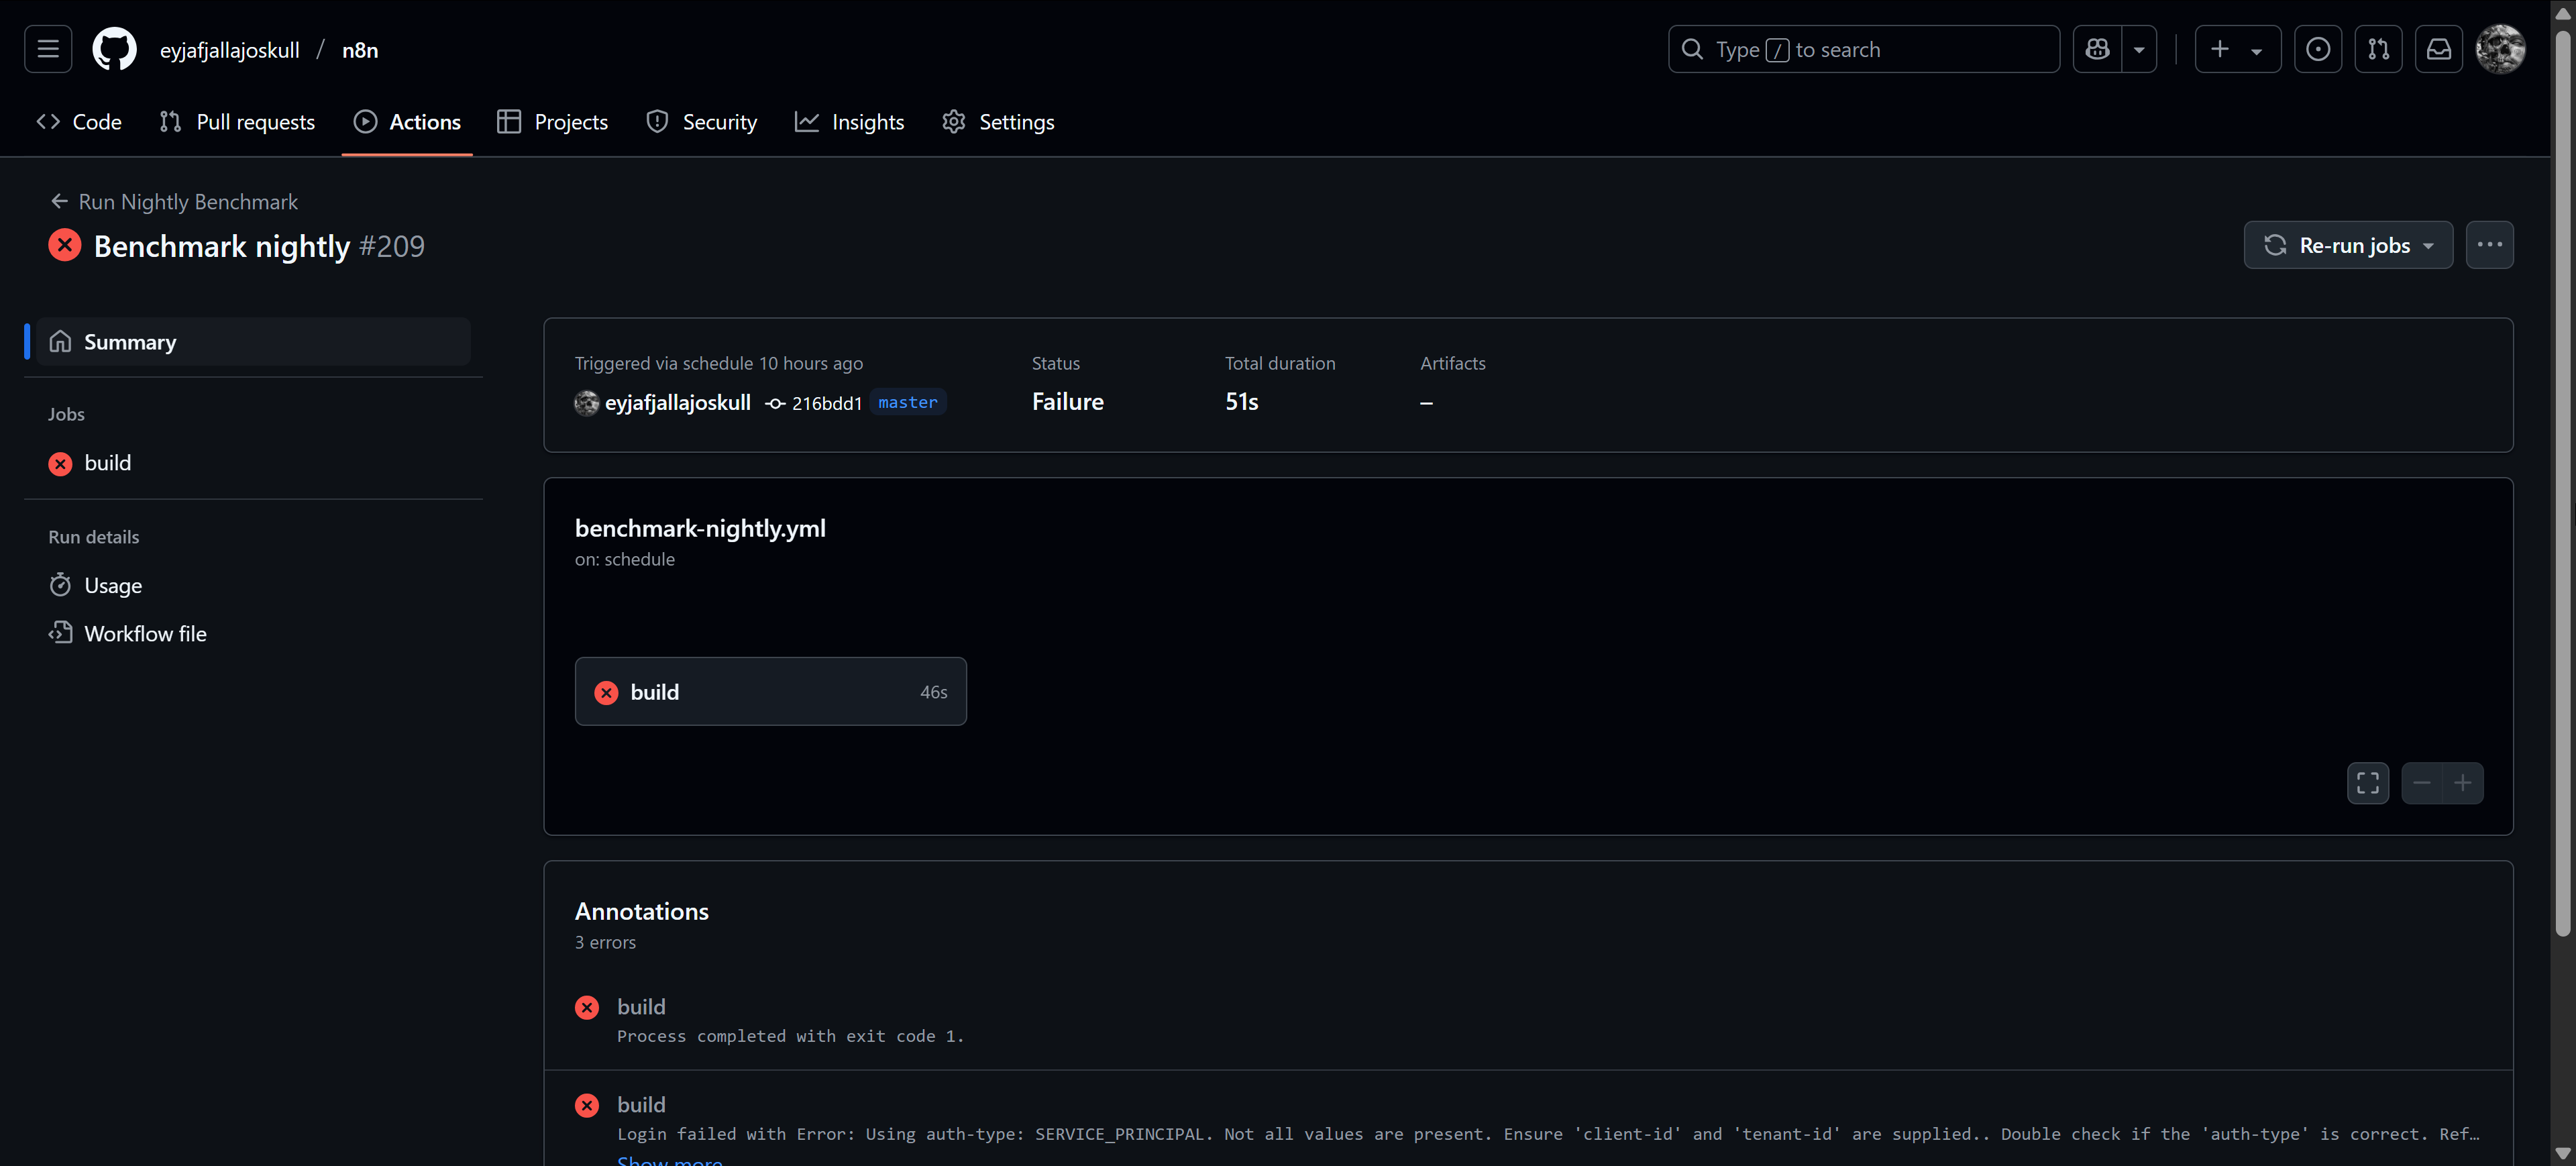Open the Insights tab
This screenshot has width=2576, height=1166.
click(849, 122)
